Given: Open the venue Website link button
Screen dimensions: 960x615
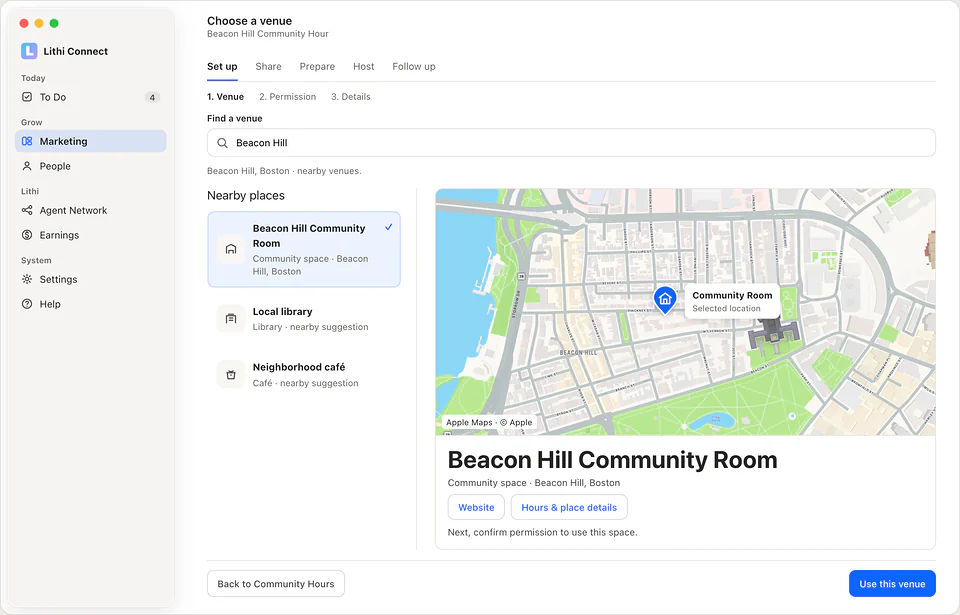Looking at the screenshot, I should 476,507.
